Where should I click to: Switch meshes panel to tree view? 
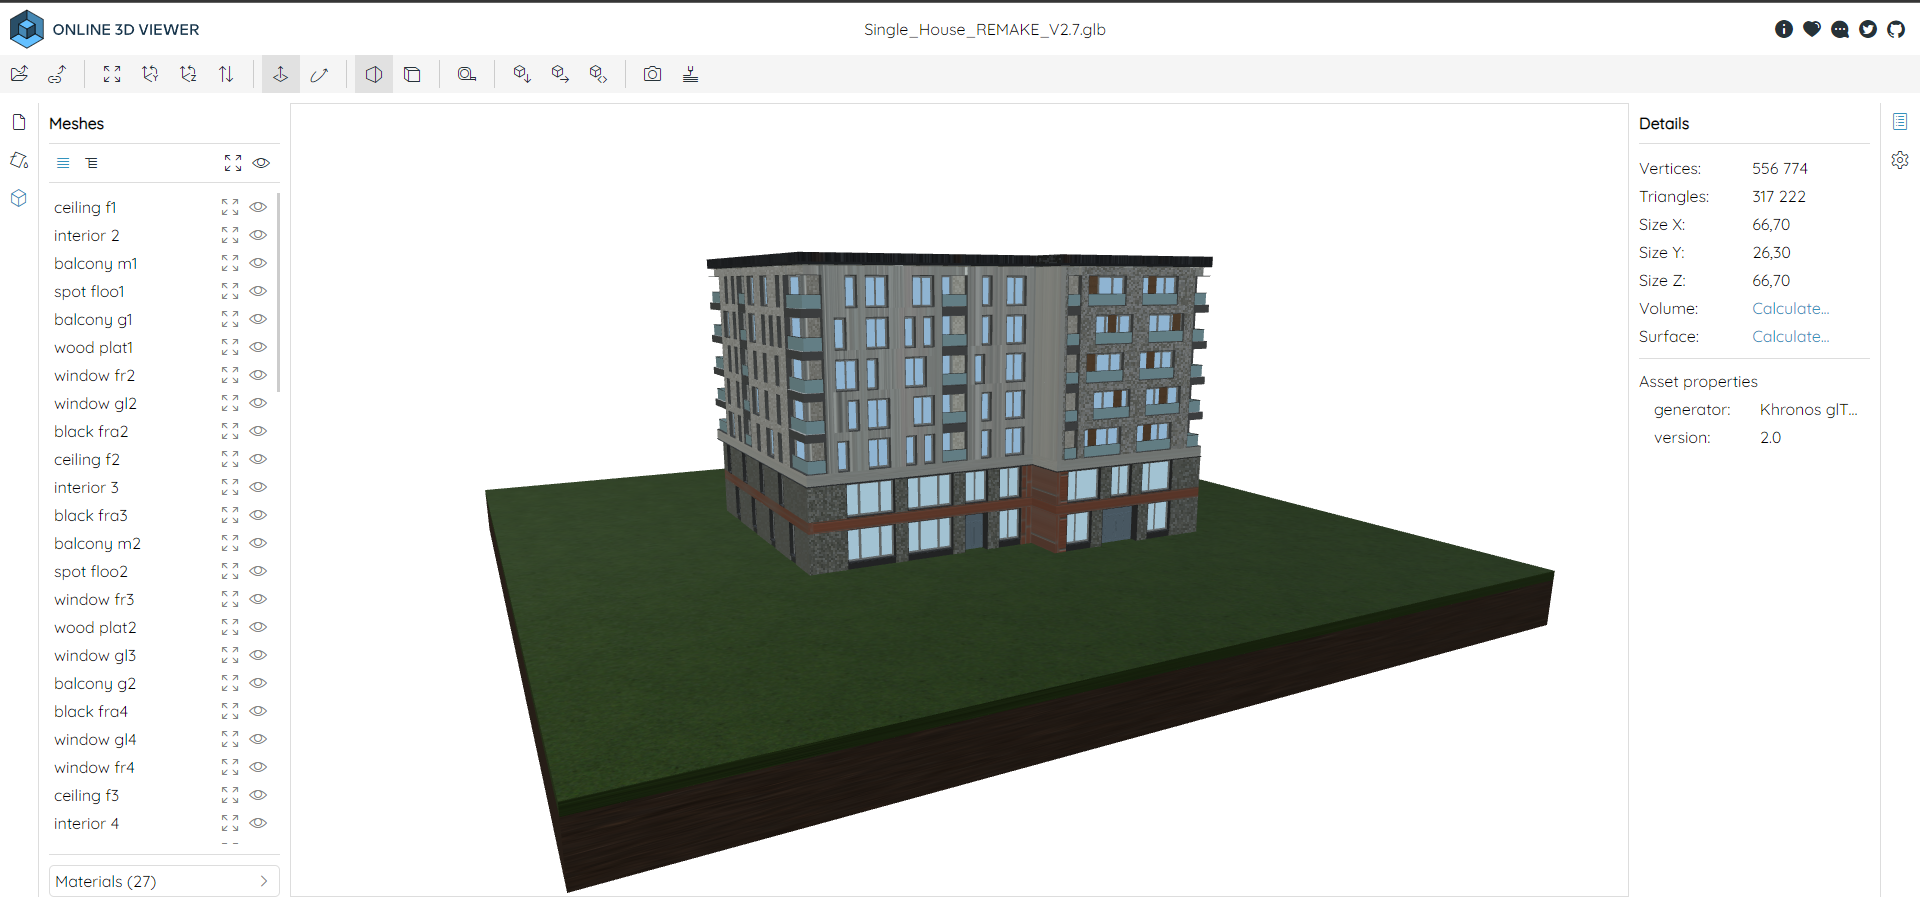point(92,162)
